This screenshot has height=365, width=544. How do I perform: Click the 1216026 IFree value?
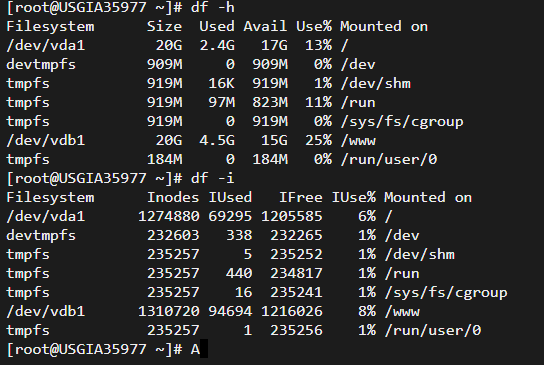(292, 312)
